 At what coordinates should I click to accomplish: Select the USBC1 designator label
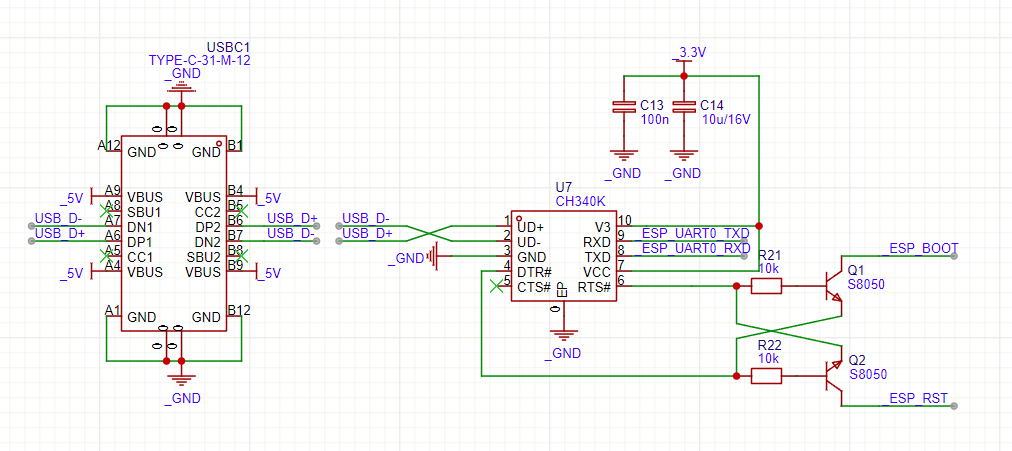click(x=228, y=48)
